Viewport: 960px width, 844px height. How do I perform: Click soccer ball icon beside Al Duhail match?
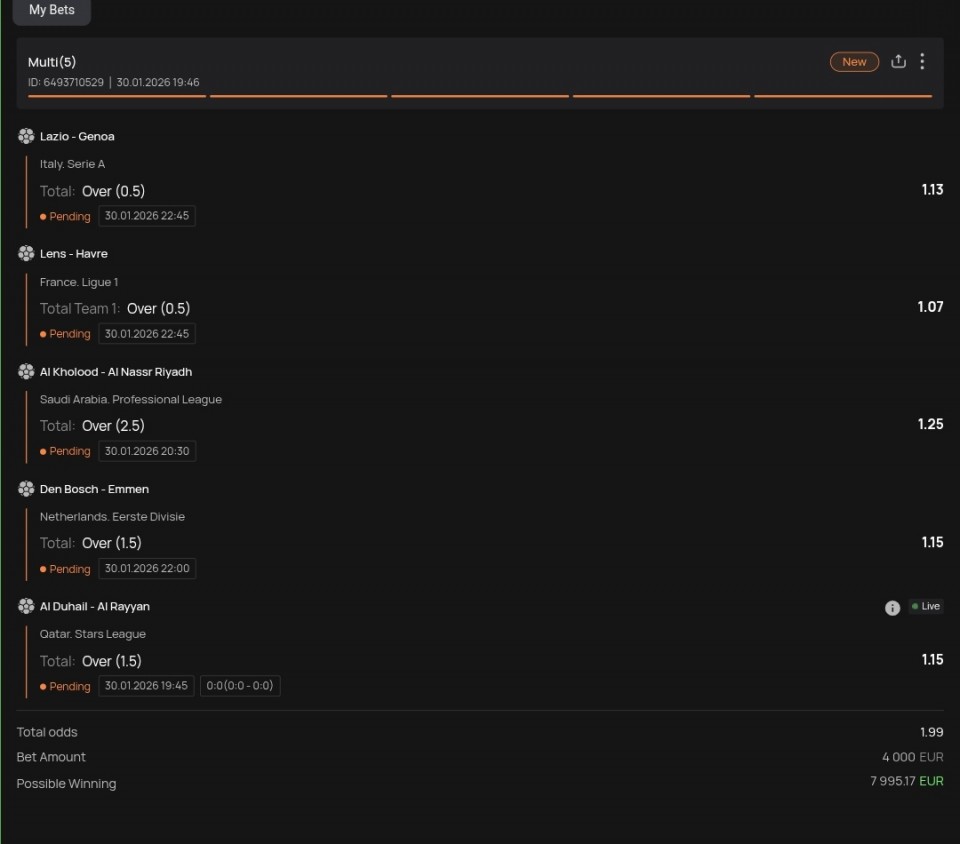pos(26,607)
